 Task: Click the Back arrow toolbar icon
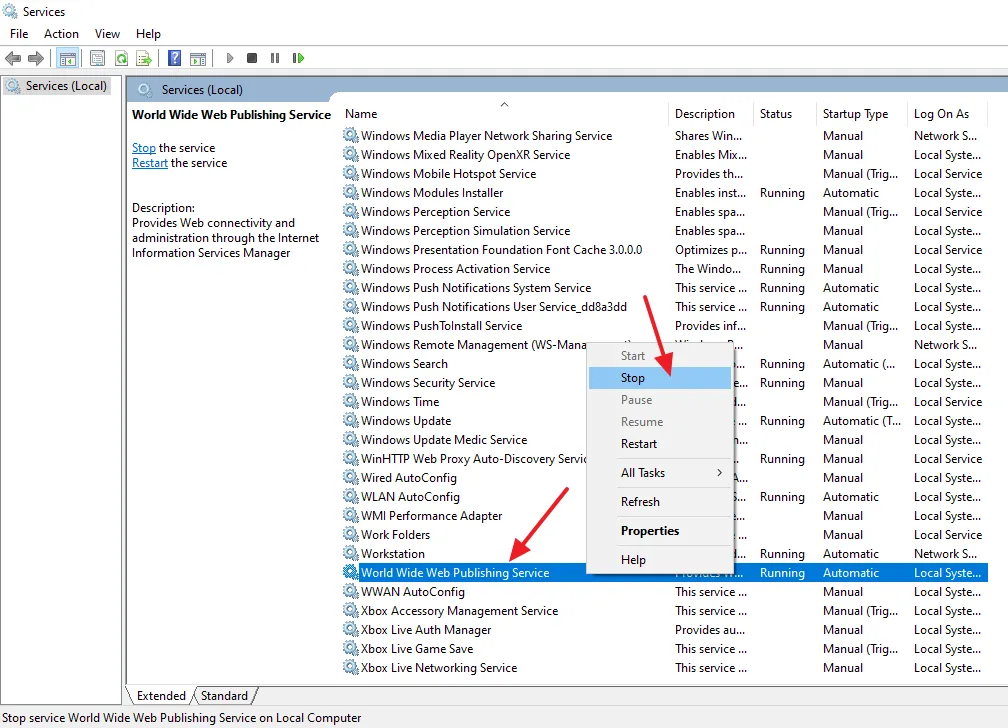(13, 59)
